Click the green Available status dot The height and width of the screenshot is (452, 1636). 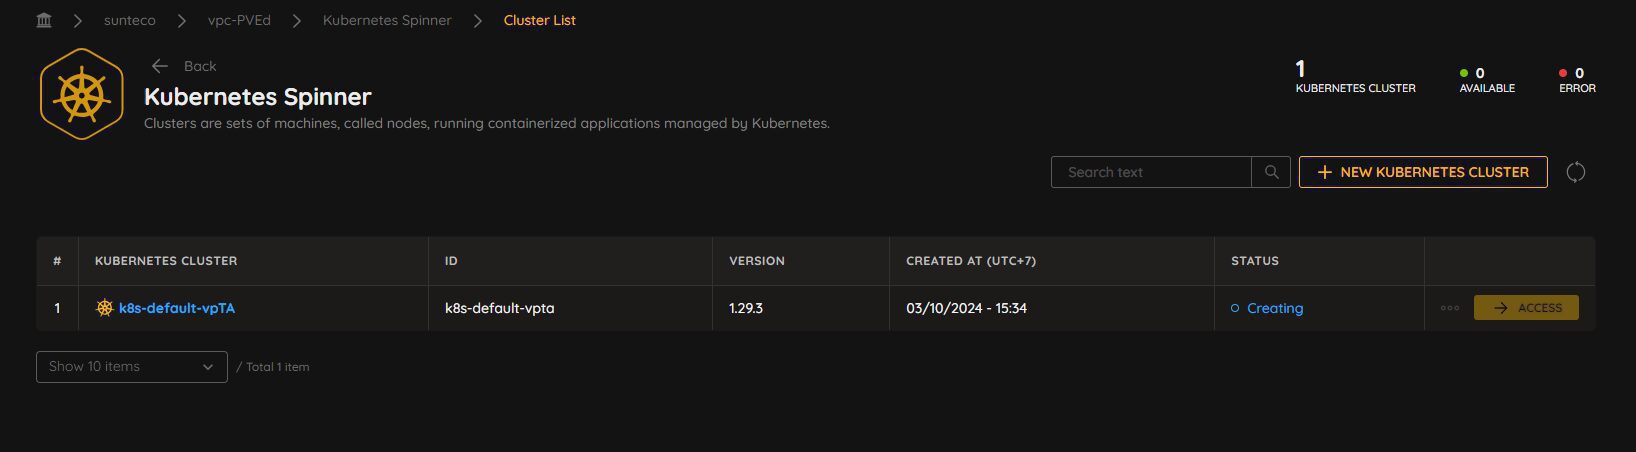pos(1464,73)
